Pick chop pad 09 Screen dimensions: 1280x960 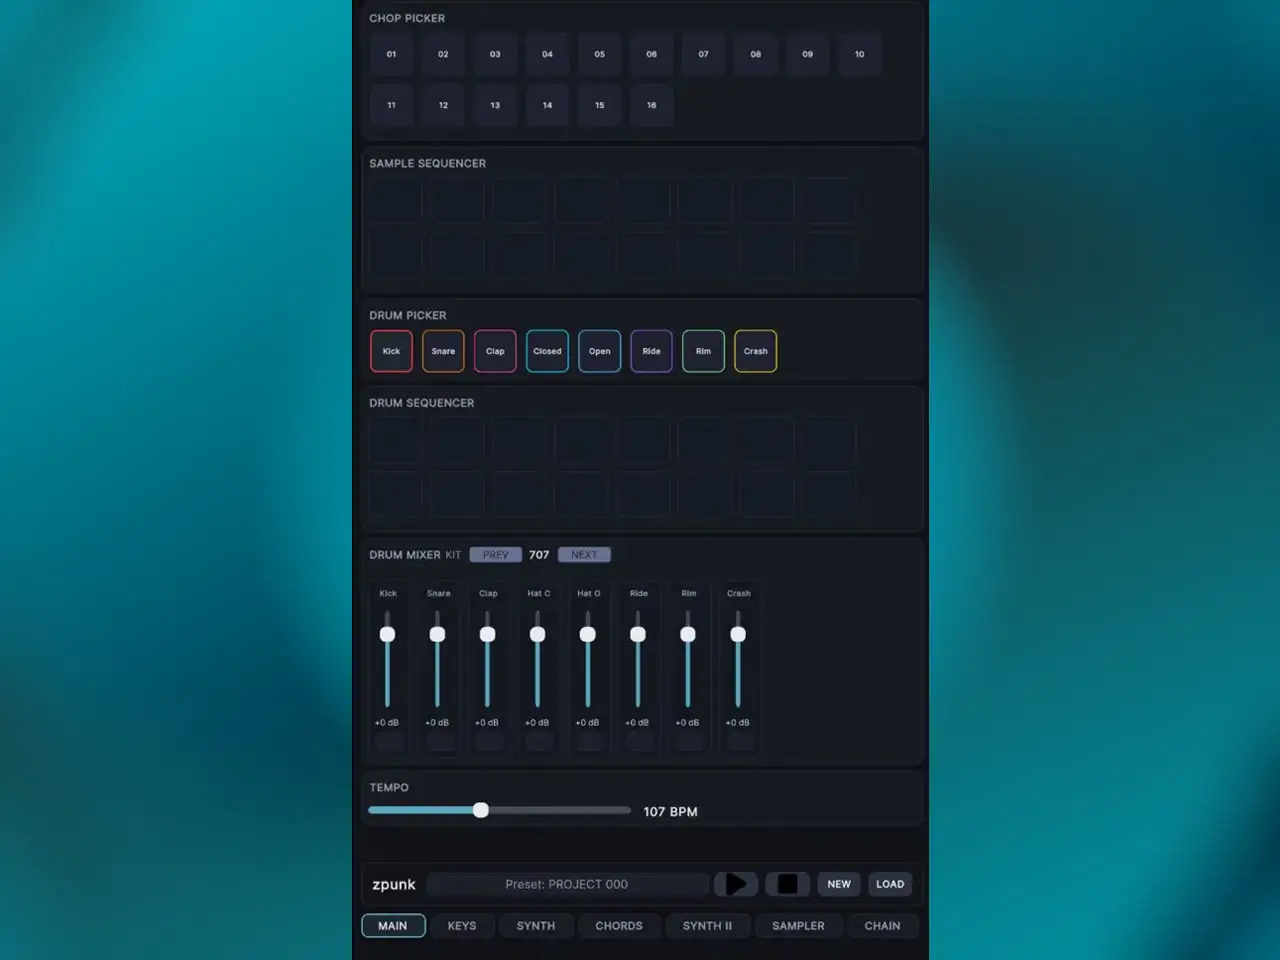click(x=807, y=54)
